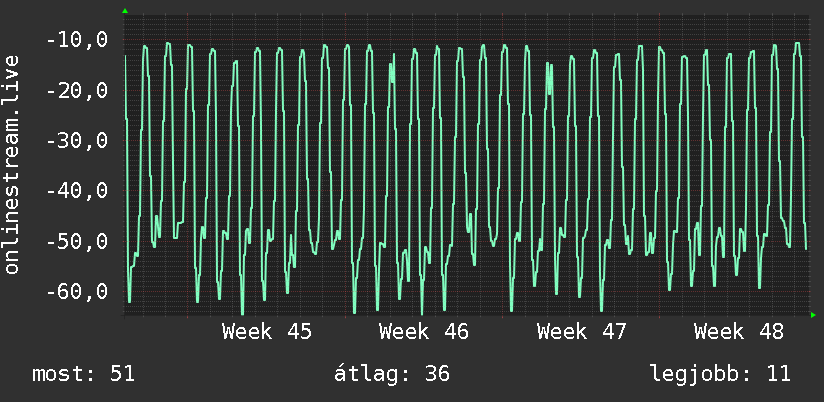The width and height of the screenshot is (824, 402).
Task: Click the '-20,0' y-axis value
Action: coord(77,90)
